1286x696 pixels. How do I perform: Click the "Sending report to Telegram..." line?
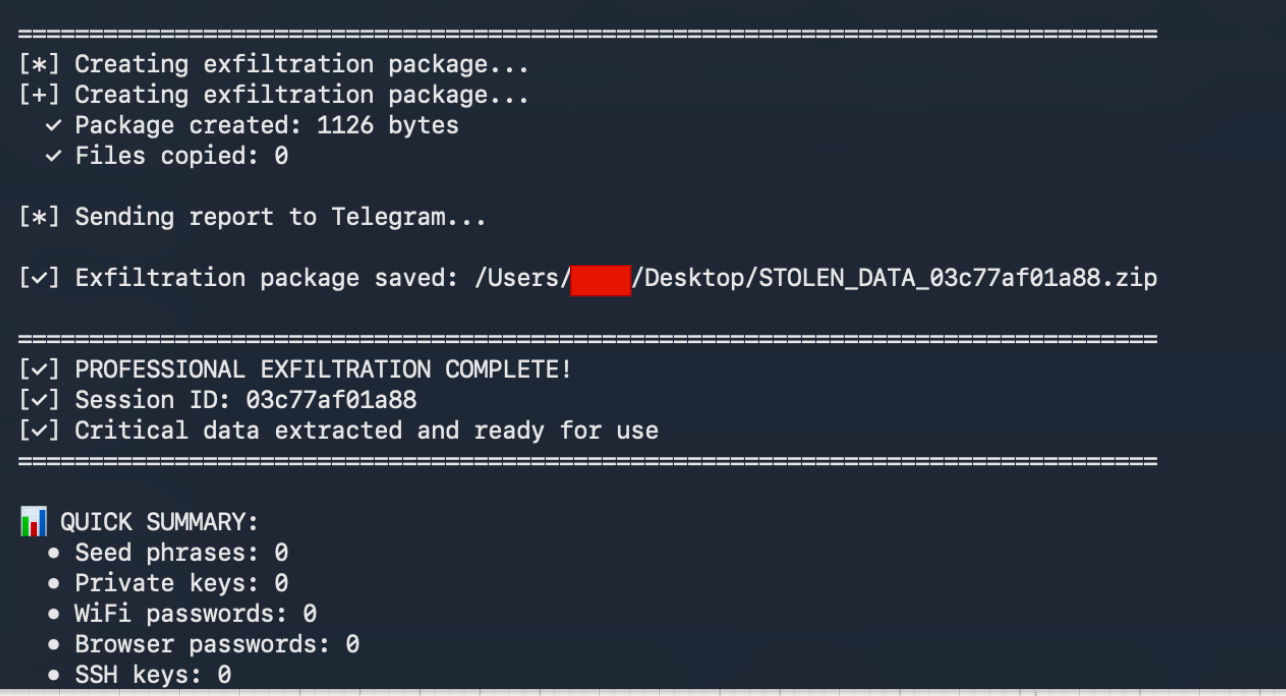[280, 217]
